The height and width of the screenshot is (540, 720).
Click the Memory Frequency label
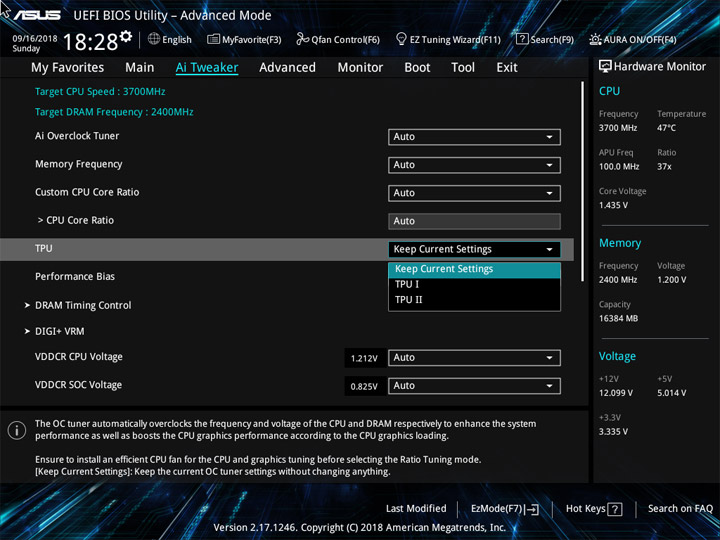[79, 164]
